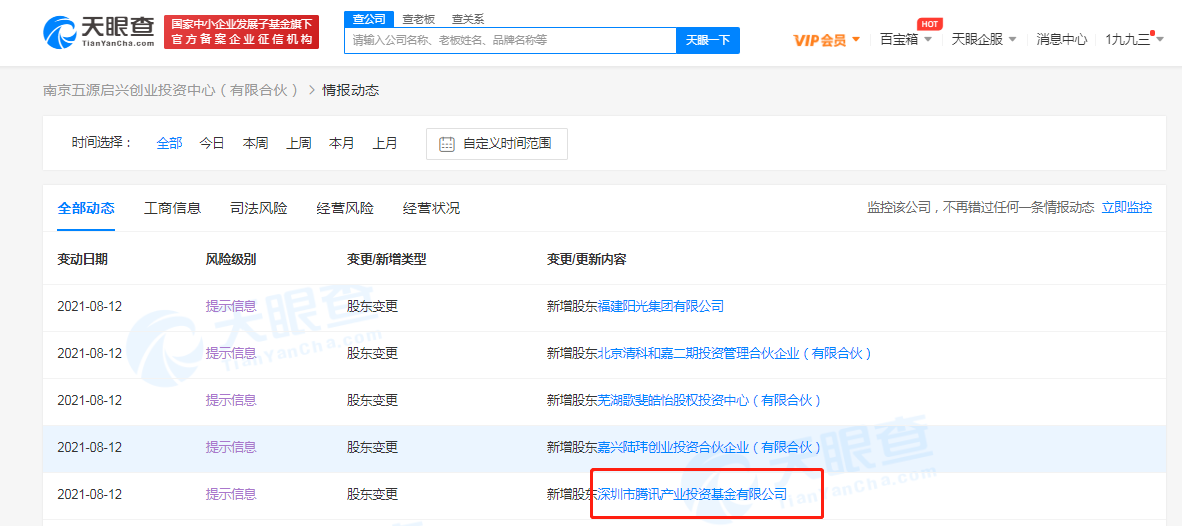Open shareholder 福建阳光集团有限公司
The width and height of the screenshot is (1182, 526).
[x=661, y=307]
